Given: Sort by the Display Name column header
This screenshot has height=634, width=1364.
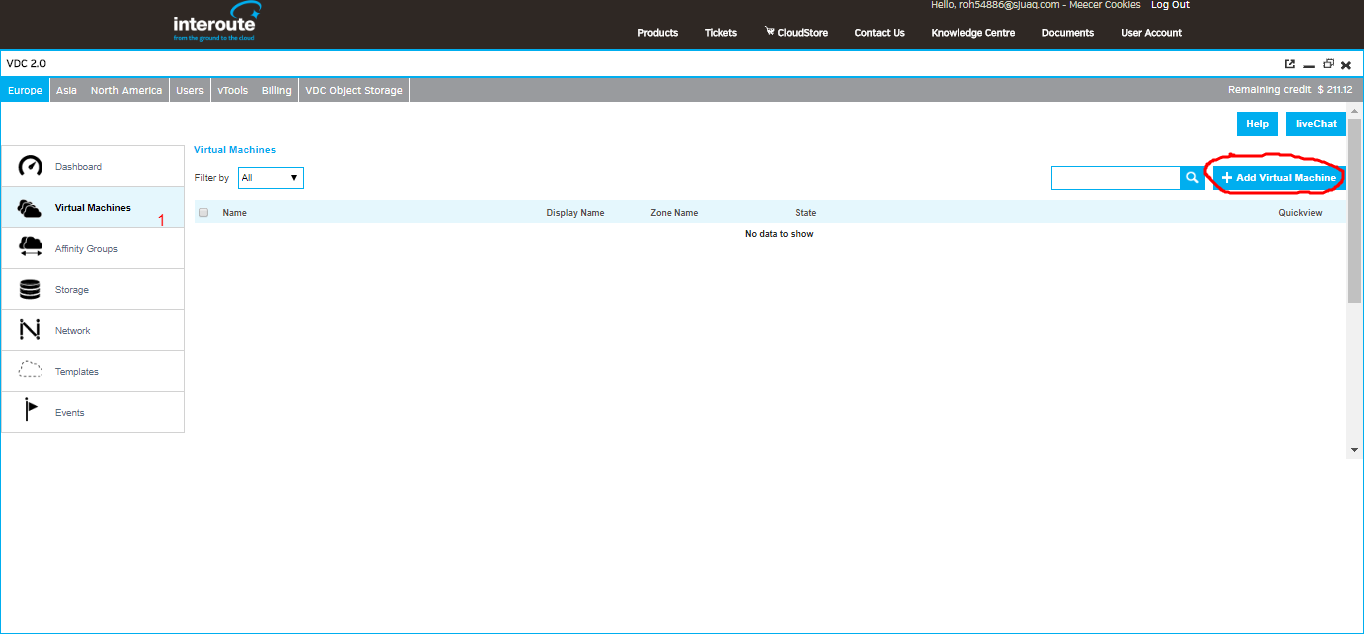Looking at the screenshot, I should 575,213.
